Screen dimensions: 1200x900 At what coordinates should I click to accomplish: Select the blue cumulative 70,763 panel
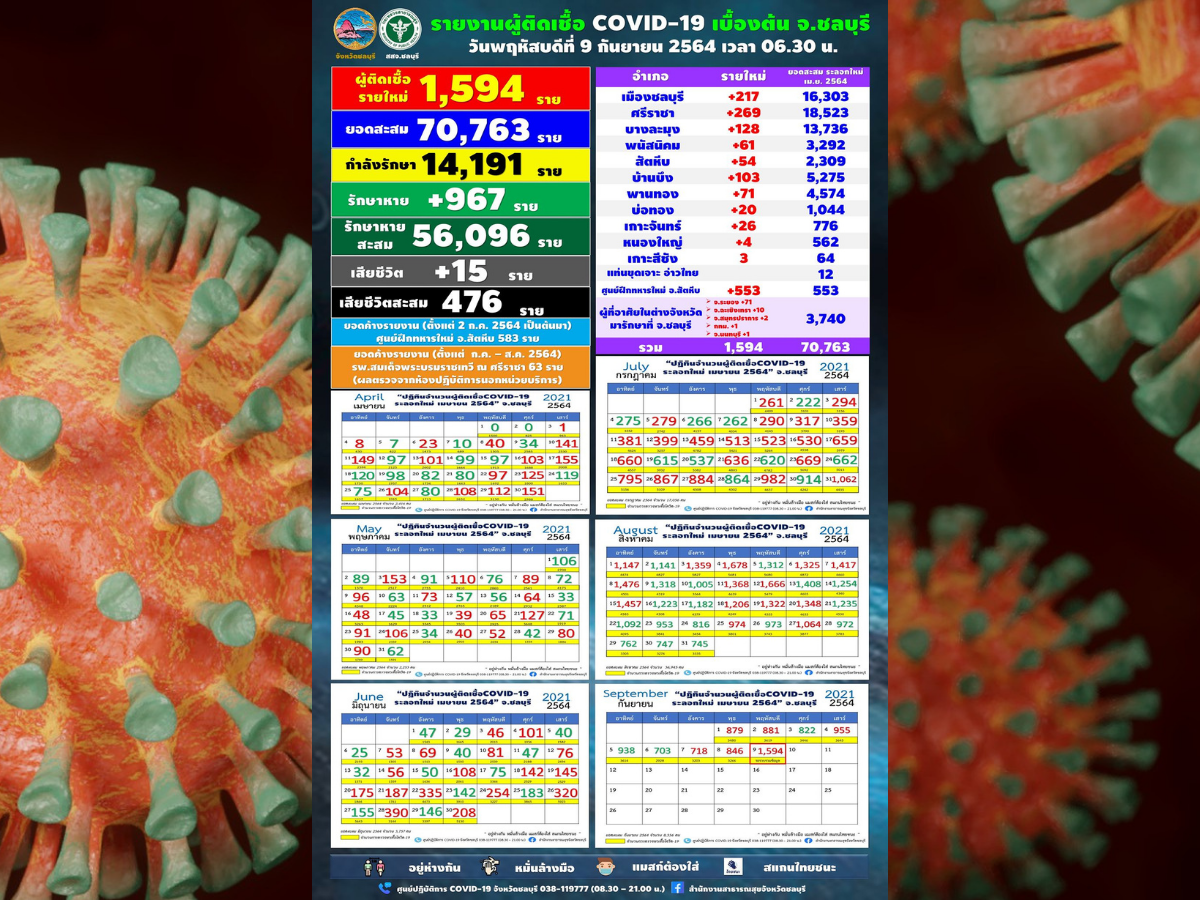tap(460, 130)
